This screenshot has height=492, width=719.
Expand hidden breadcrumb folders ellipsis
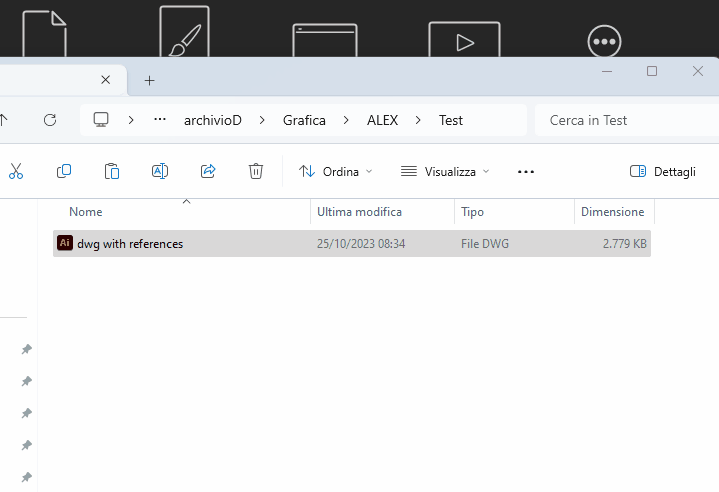click(160, 120)
